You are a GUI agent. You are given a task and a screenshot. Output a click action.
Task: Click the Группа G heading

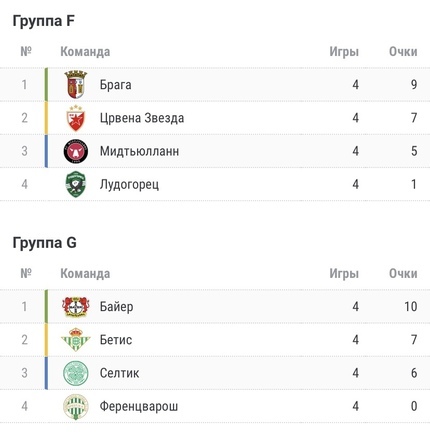44,243
